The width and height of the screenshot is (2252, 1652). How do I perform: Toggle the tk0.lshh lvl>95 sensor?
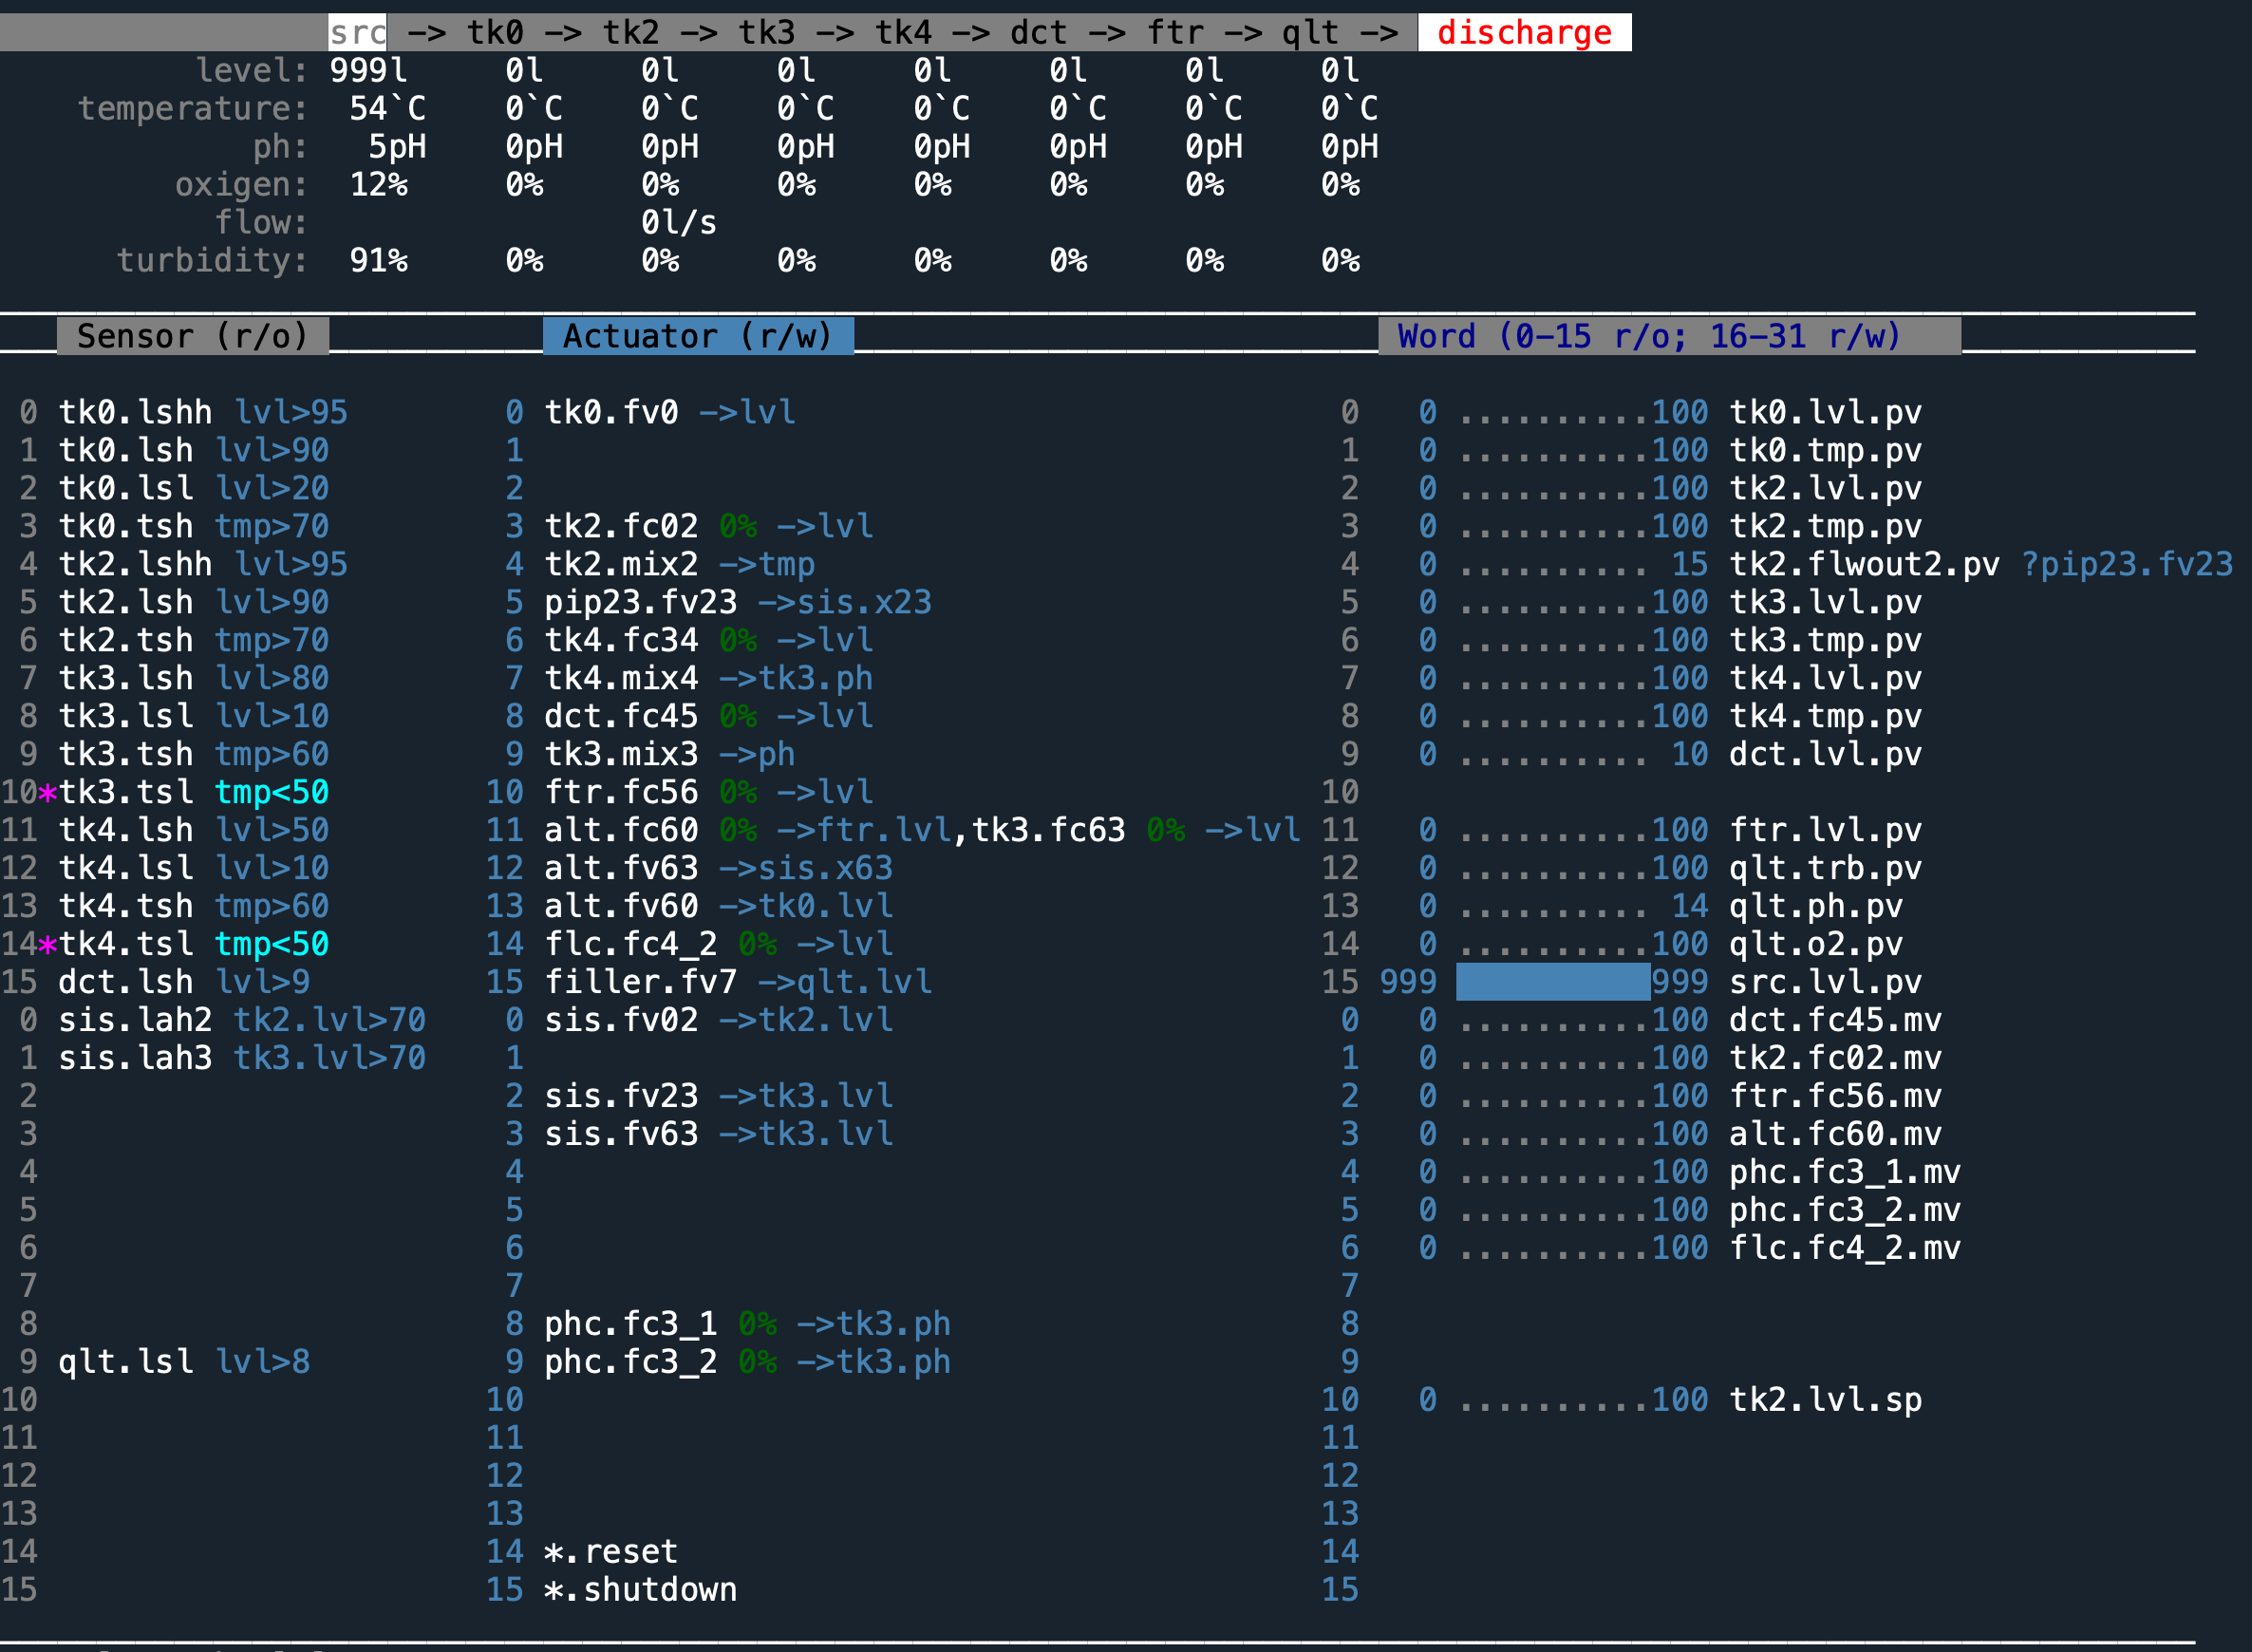tap(200, 411)
